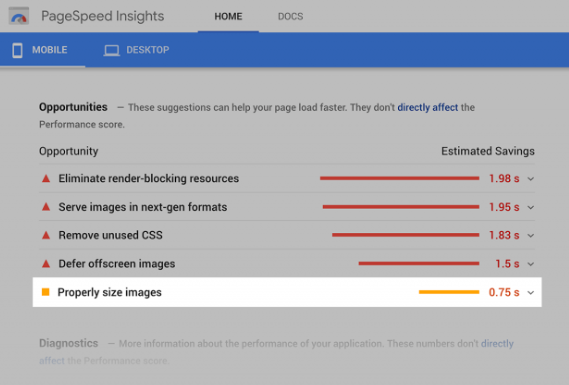Click the Opportunity column header
Image resolution: width=569 pixels, height=385 pixels.
pyautogui.click(x=69, y=151)
